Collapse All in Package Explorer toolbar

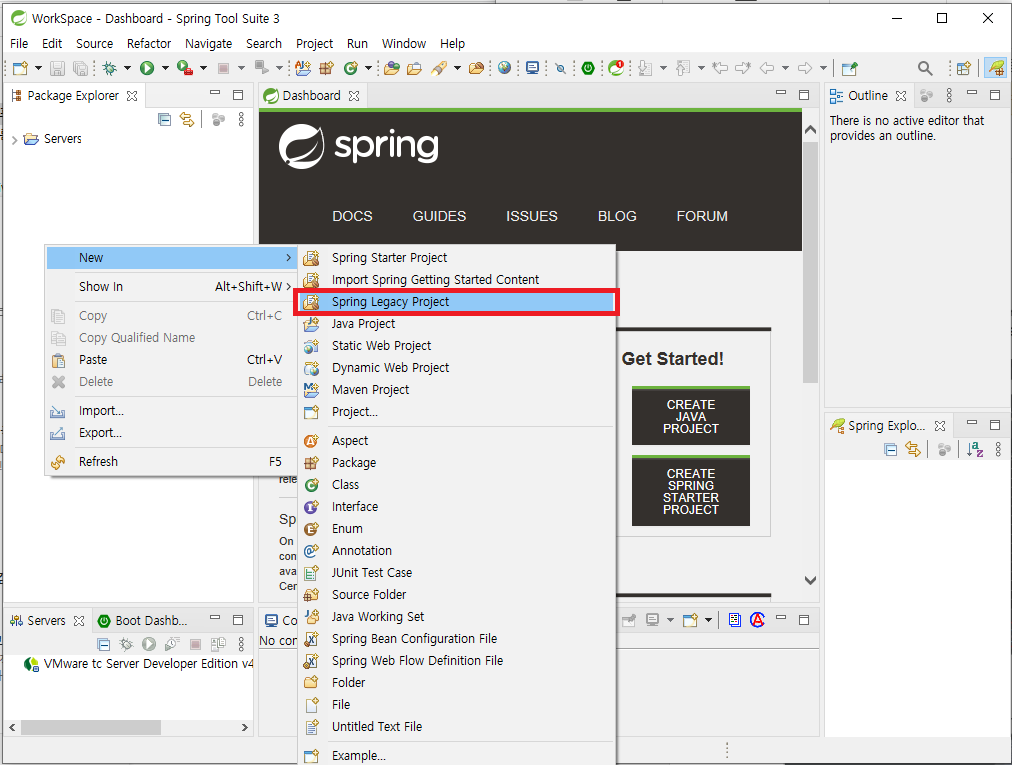tap(165, 119)
